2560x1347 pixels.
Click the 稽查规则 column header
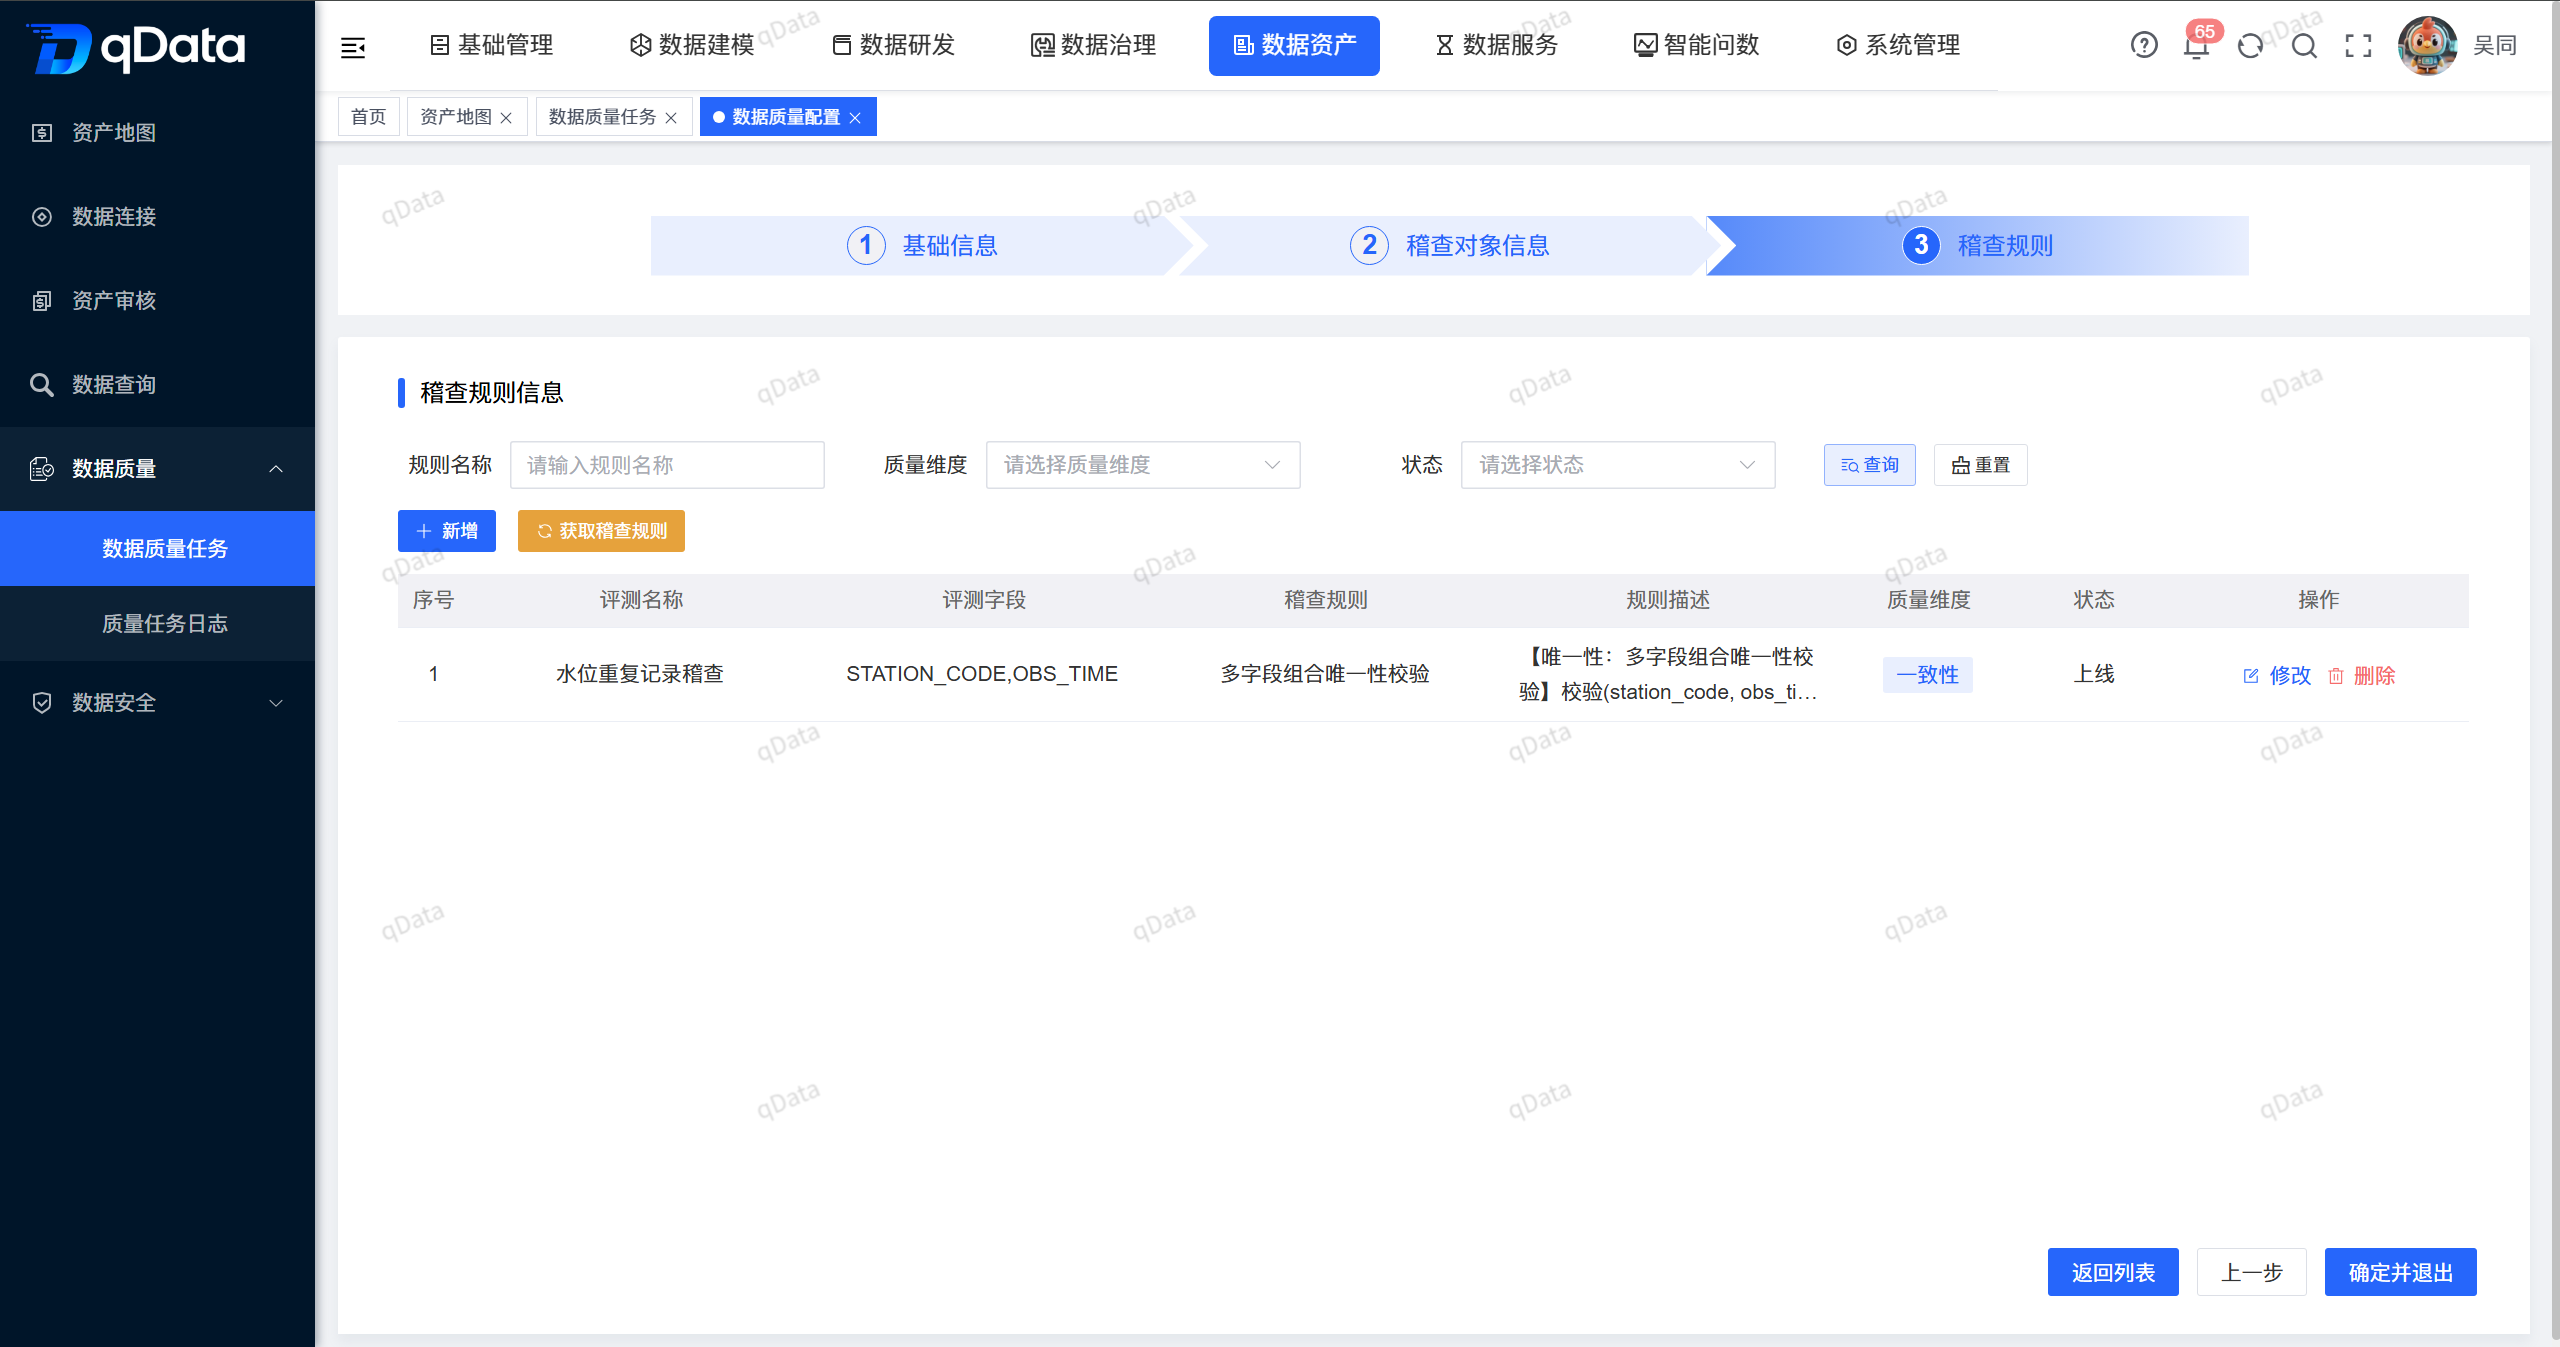[1326, 600]
